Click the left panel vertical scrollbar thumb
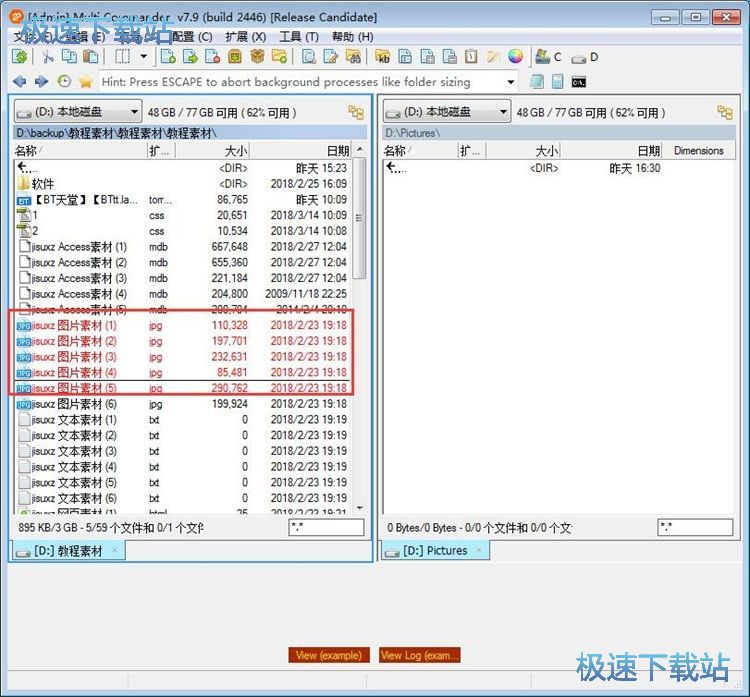 (x=359, y=218)
